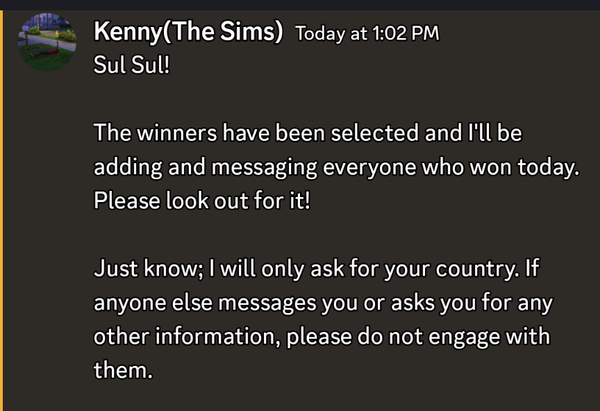Click the dark strip above the message
This screenshot has width=600, height=411.
point(300,5)
